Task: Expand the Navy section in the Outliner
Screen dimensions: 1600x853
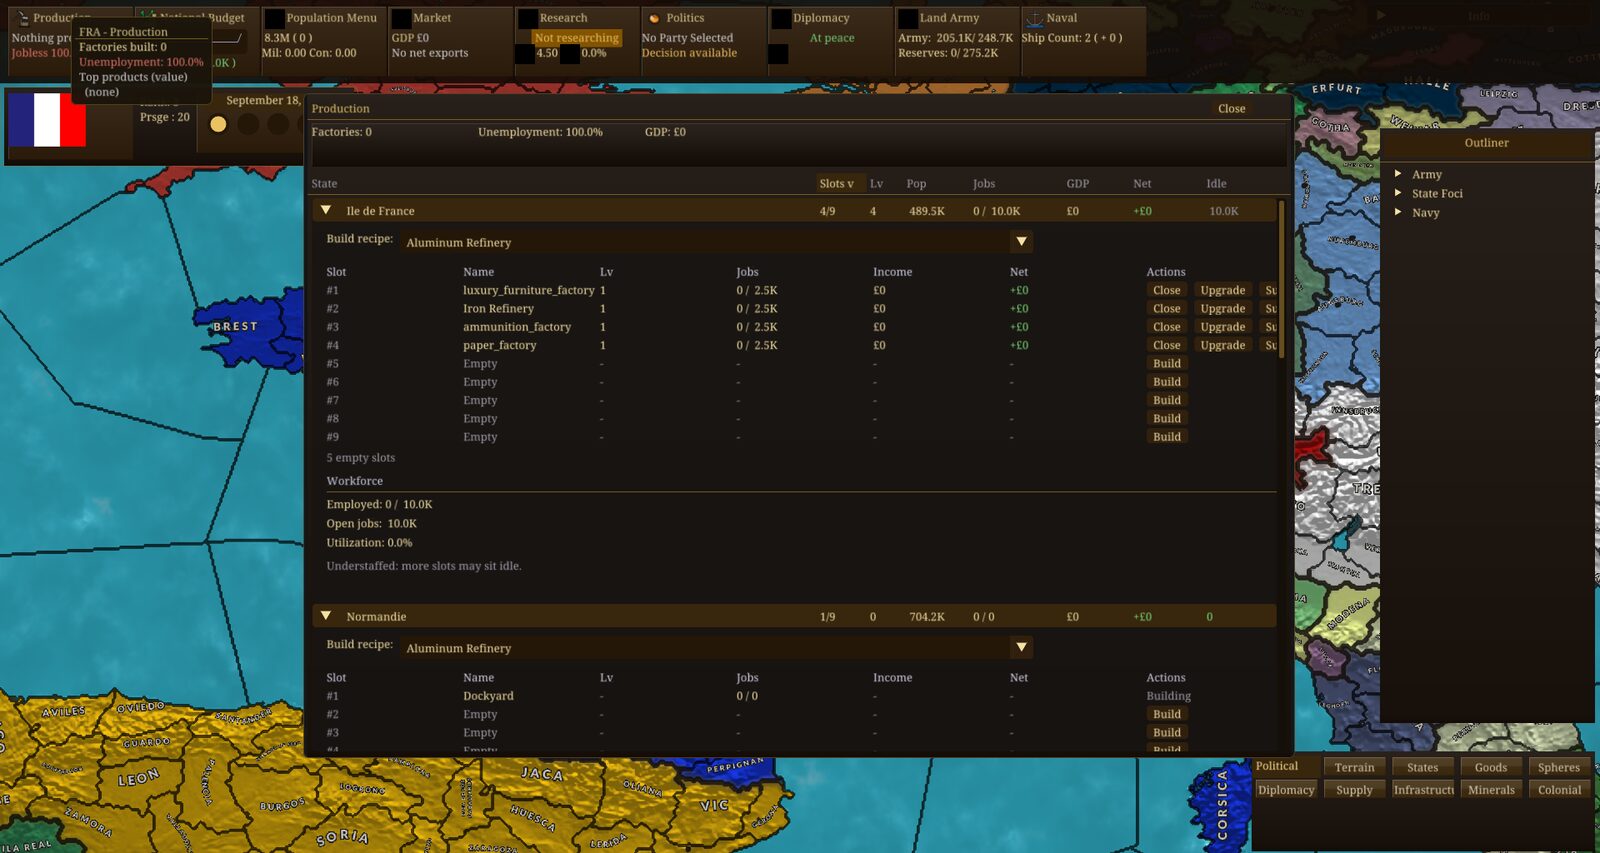Action: click(1398, 212)
